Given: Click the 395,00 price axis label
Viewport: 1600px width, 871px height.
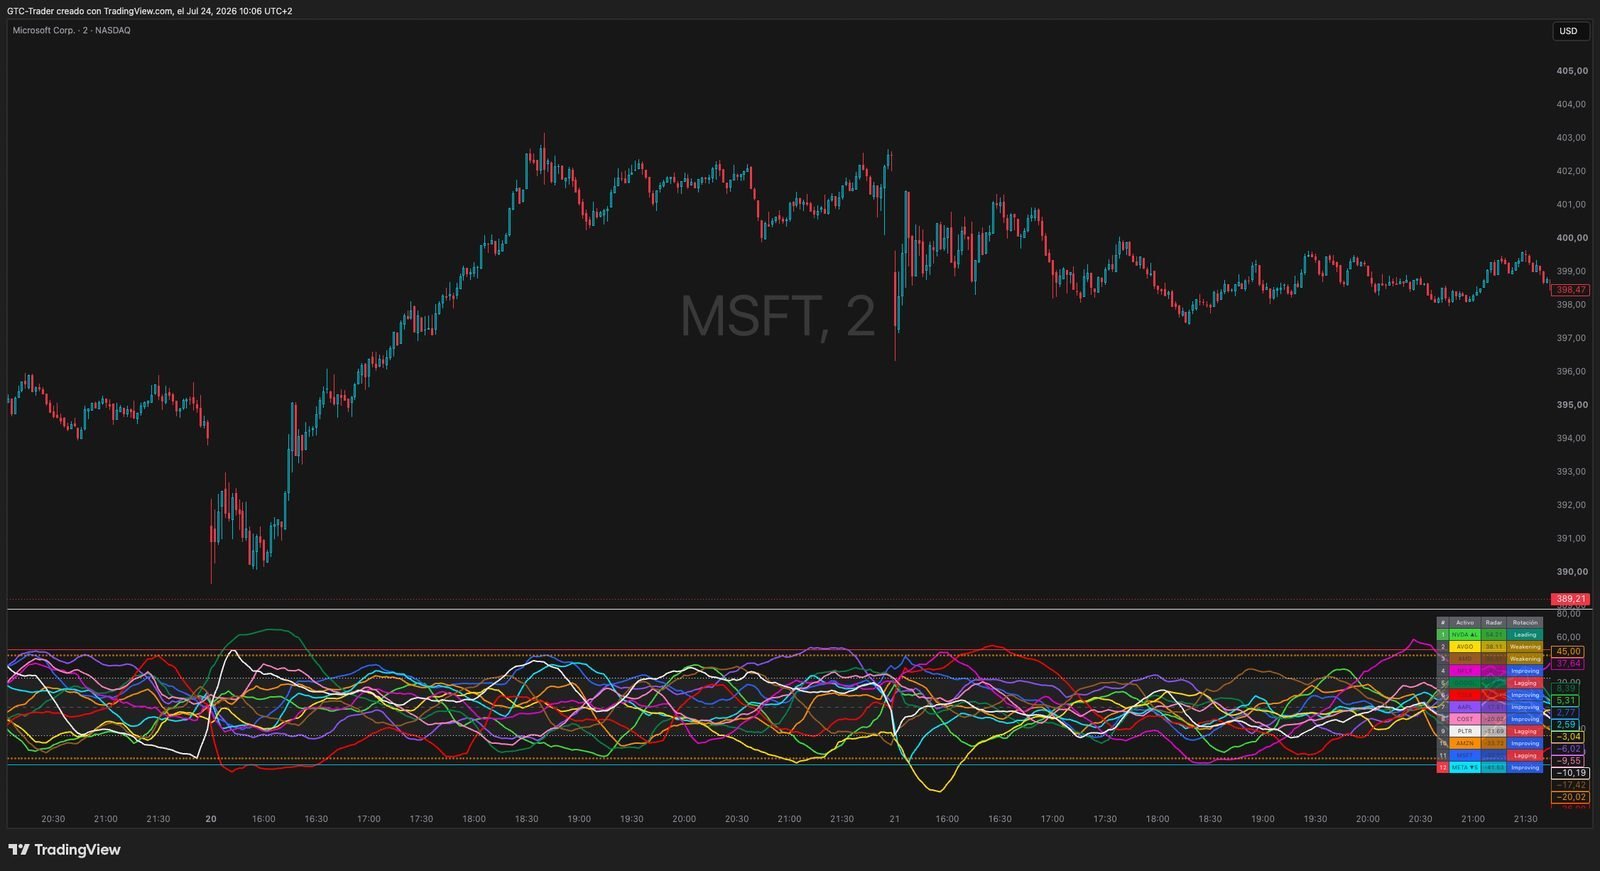Looking at the screenshot, I should (1571, 405).
